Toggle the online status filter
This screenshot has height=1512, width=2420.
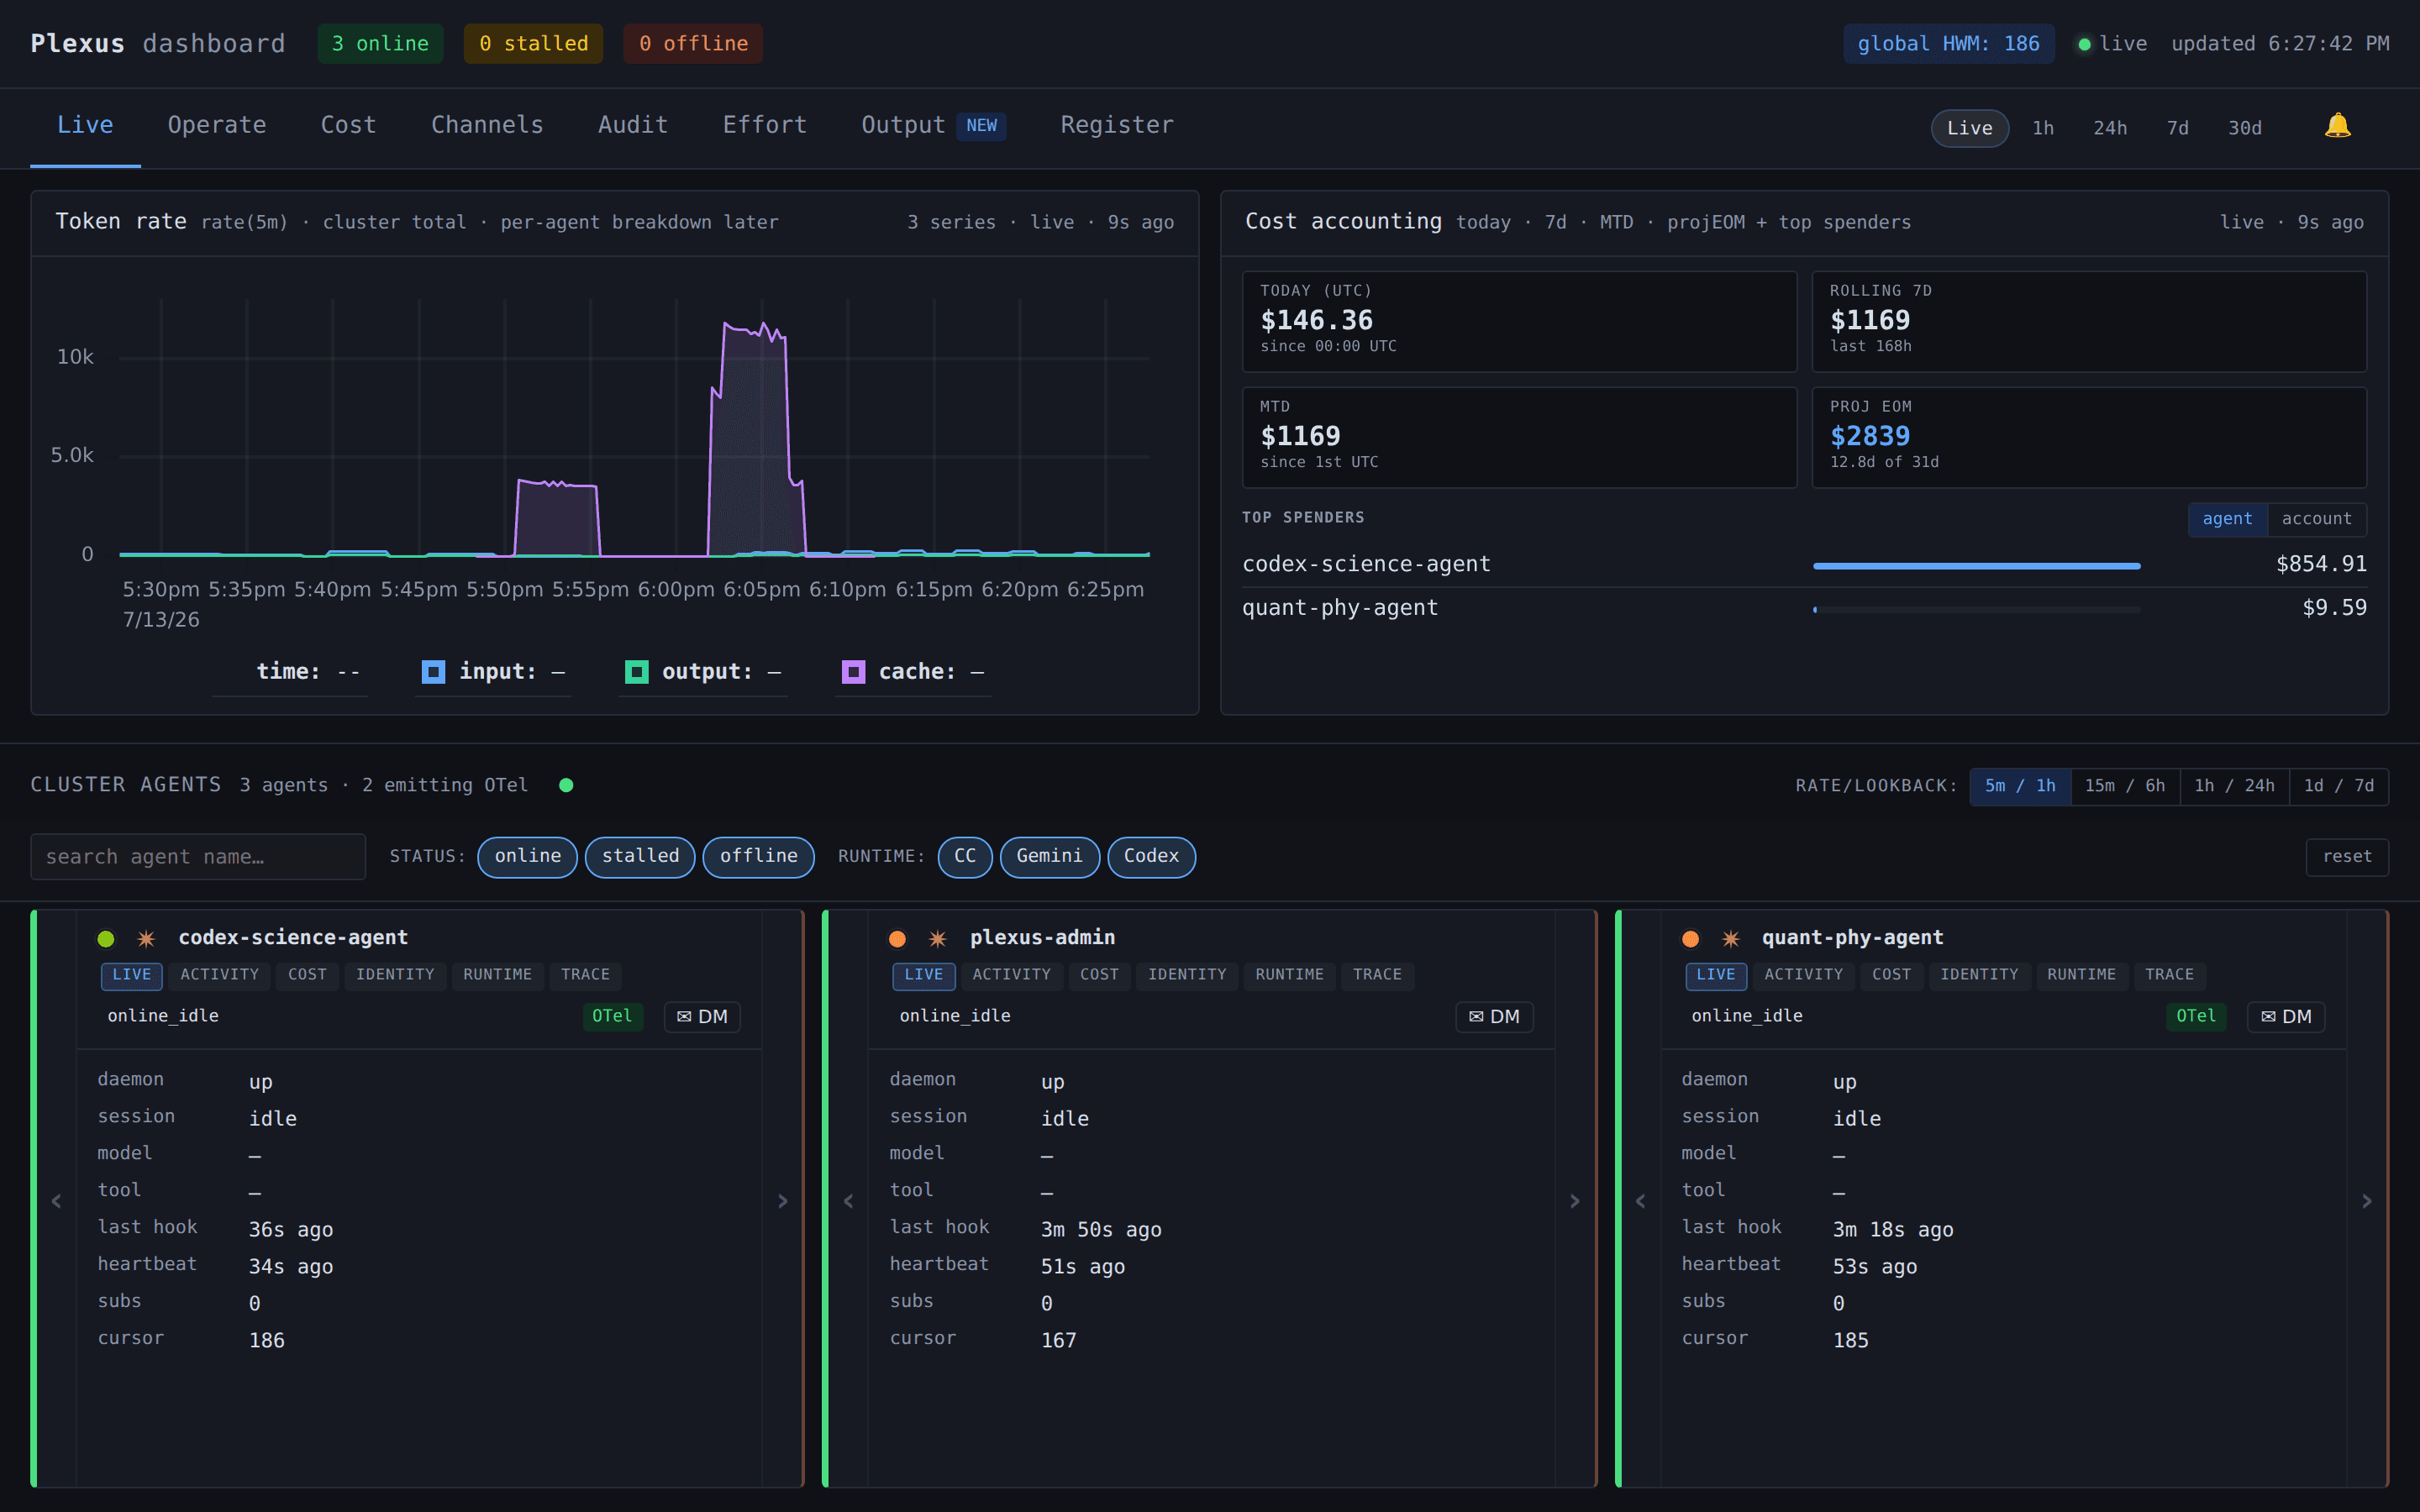(527, 856)
